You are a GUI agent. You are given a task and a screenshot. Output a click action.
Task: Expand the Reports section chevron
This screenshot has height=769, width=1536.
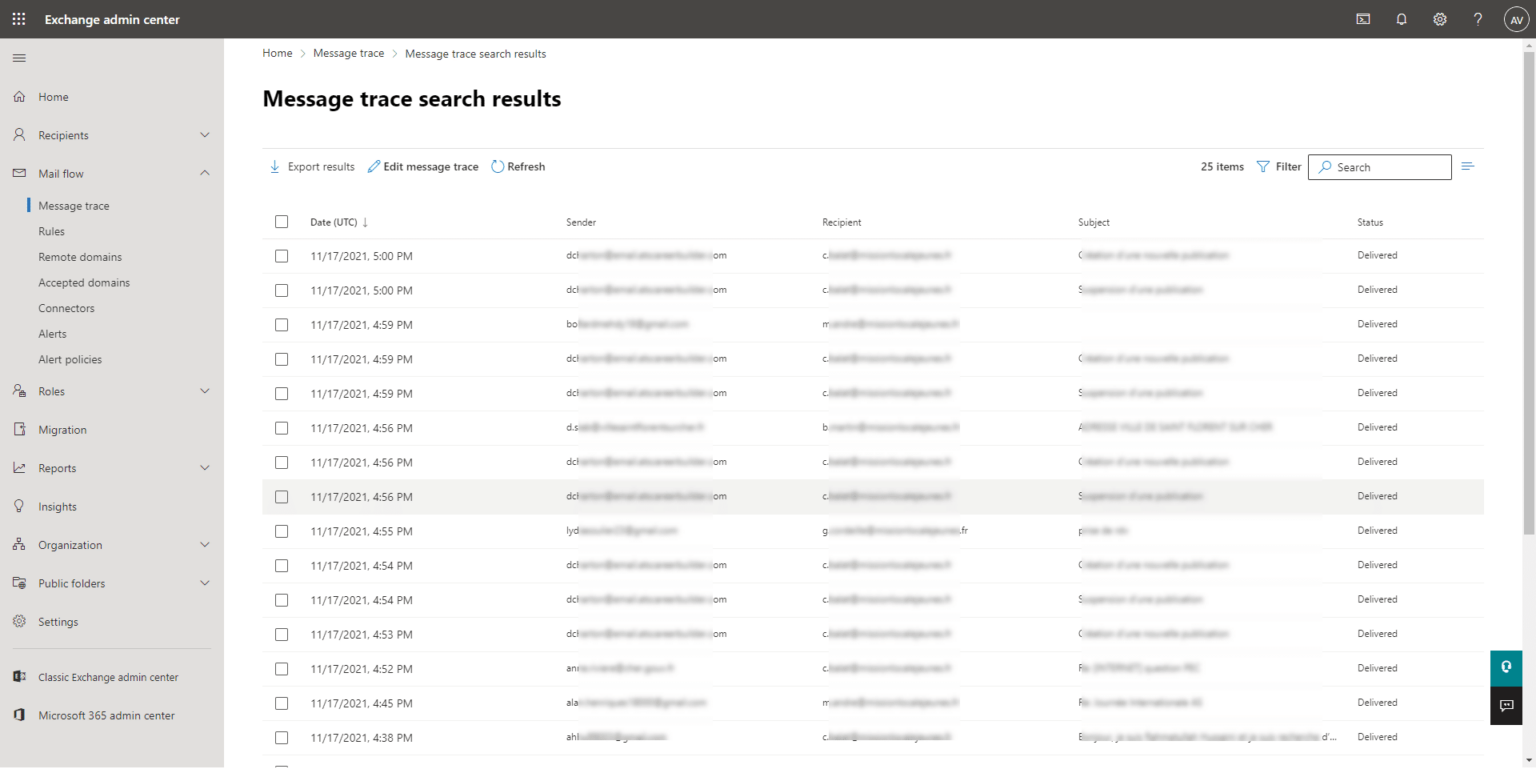coord(205,468)
